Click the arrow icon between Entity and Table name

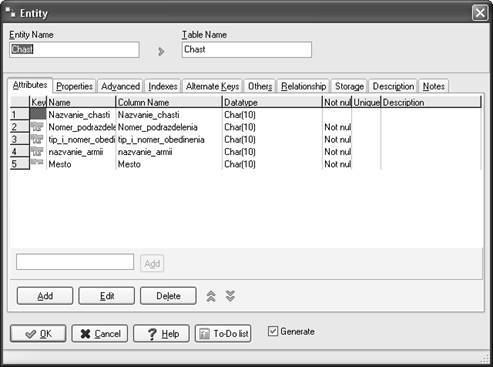[x=161, y=51]
